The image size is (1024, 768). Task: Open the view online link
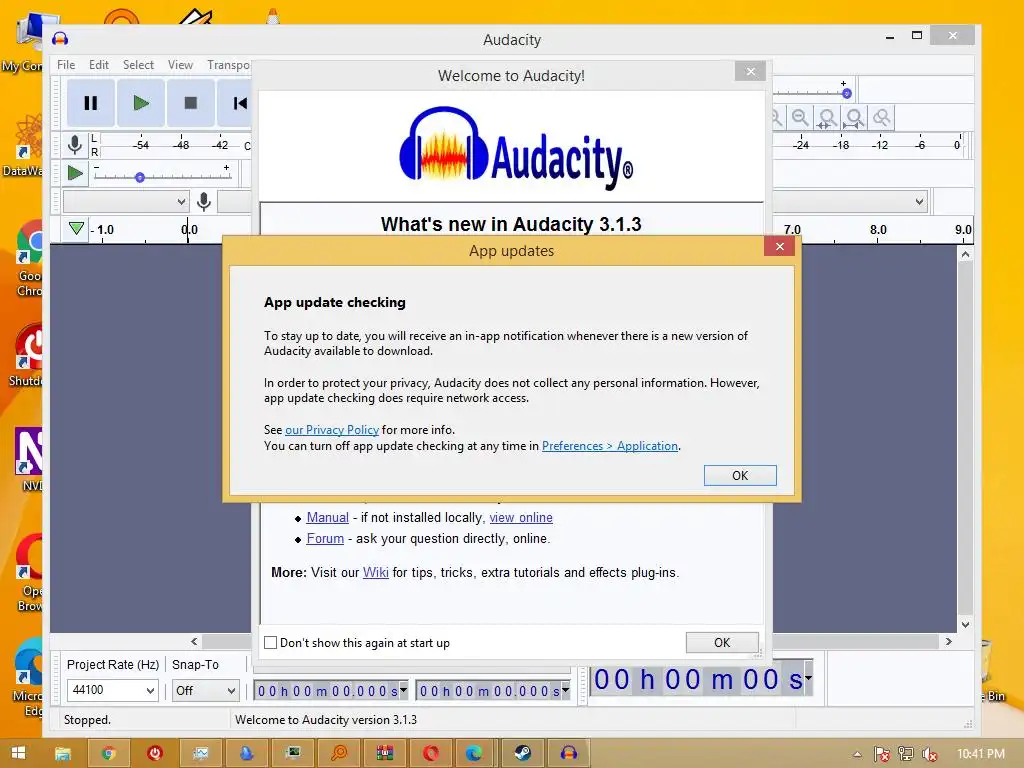521,517
